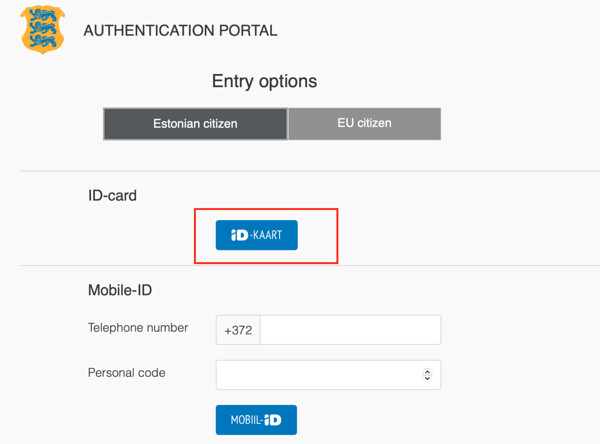Click the MOBIIL text on the blue button

(x=245, y=420)
